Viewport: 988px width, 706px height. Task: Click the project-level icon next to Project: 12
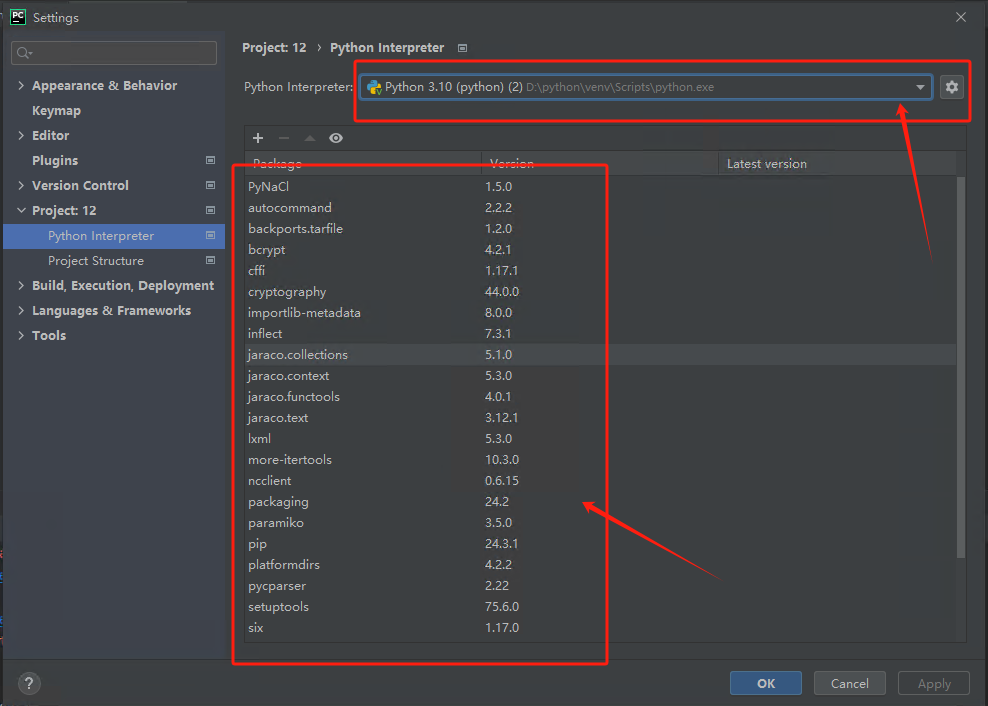(x=210, y=210)
